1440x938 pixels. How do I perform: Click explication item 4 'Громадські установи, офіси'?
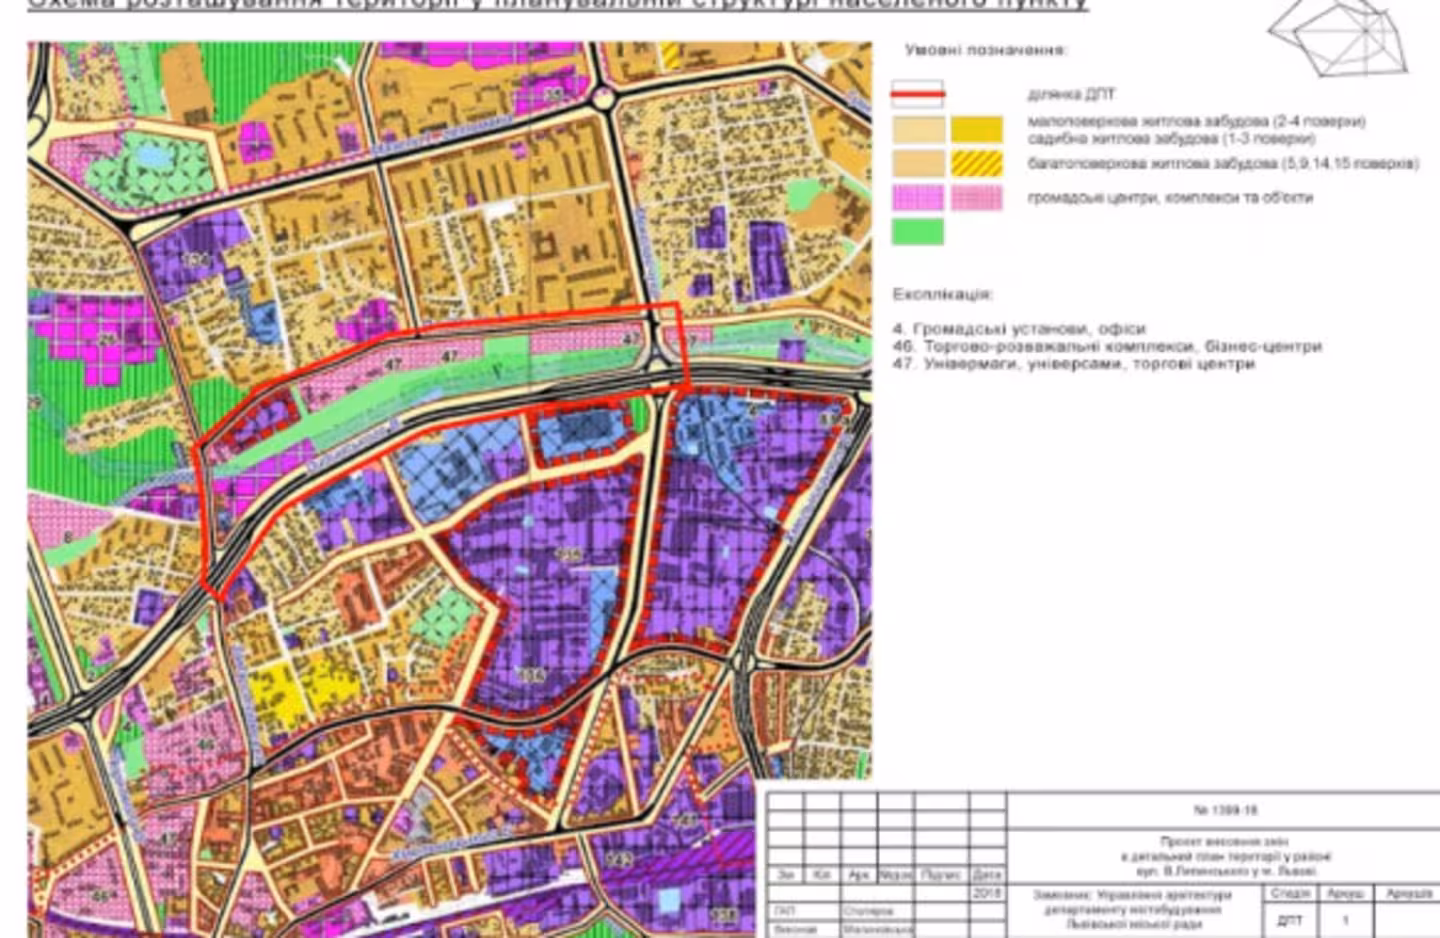pyautogui.click(x=1018, y=328)
